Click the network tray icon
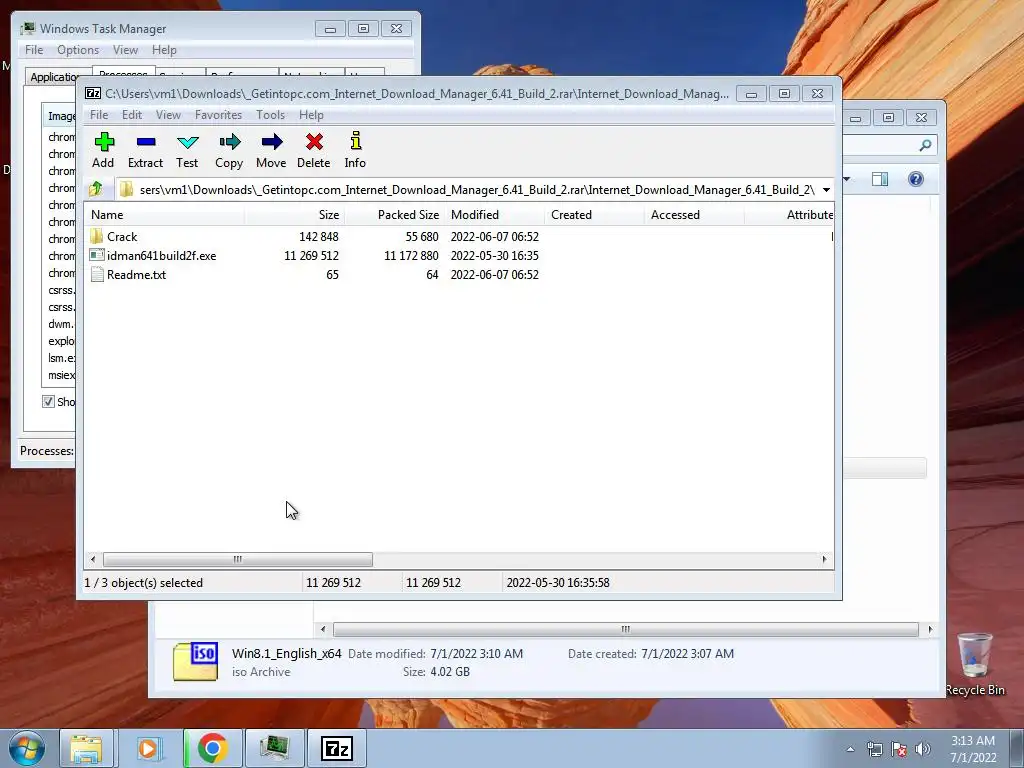Image resolution: width=1024 pixels, height=768 pixels. coord(874,749)
